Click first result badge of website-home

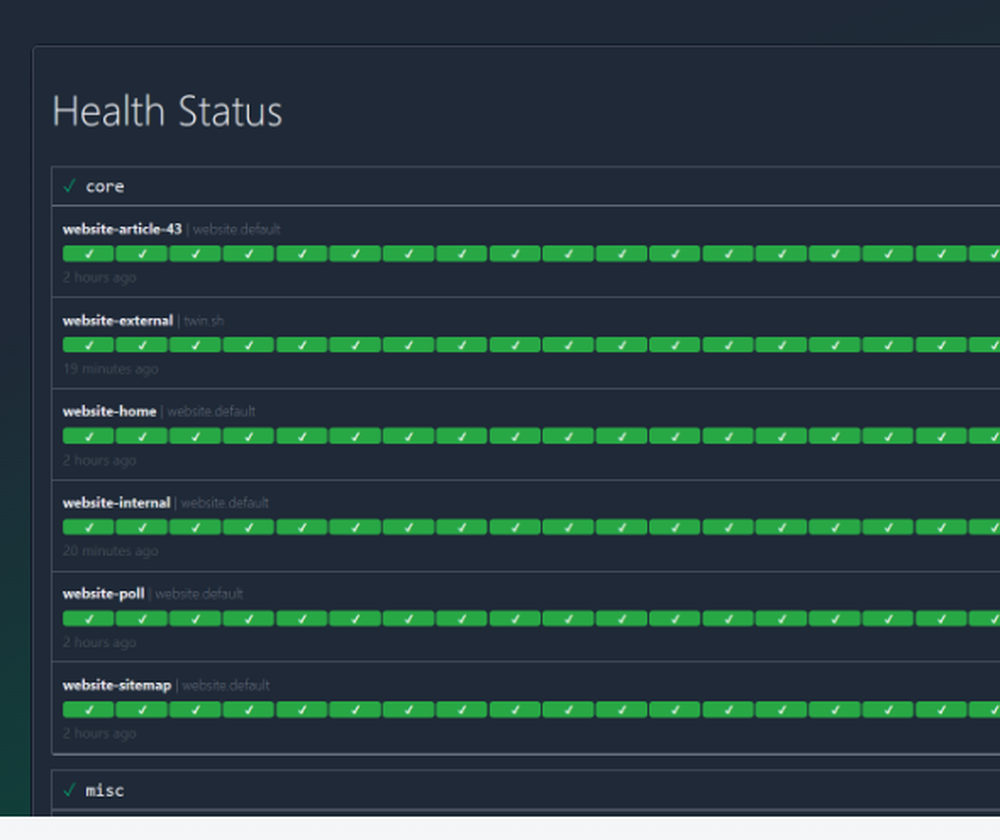point(89,436)
